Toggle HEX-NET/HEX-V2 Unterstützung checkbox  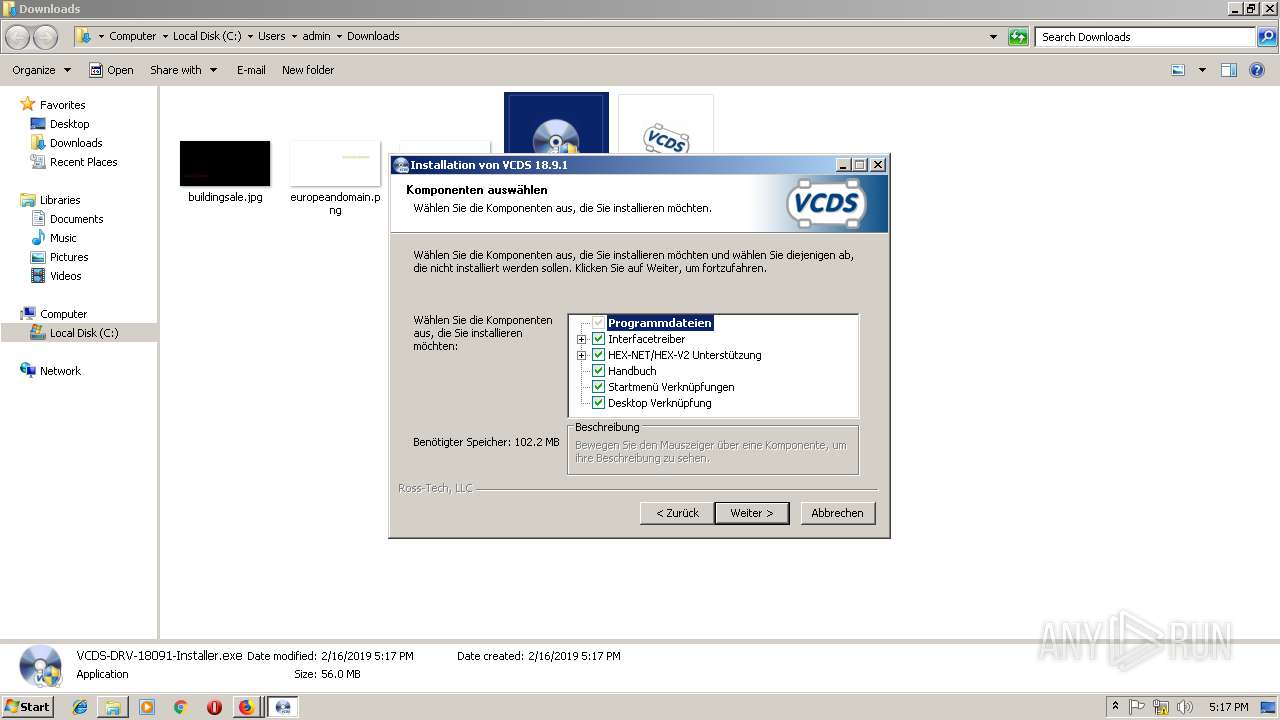(599, 355)
